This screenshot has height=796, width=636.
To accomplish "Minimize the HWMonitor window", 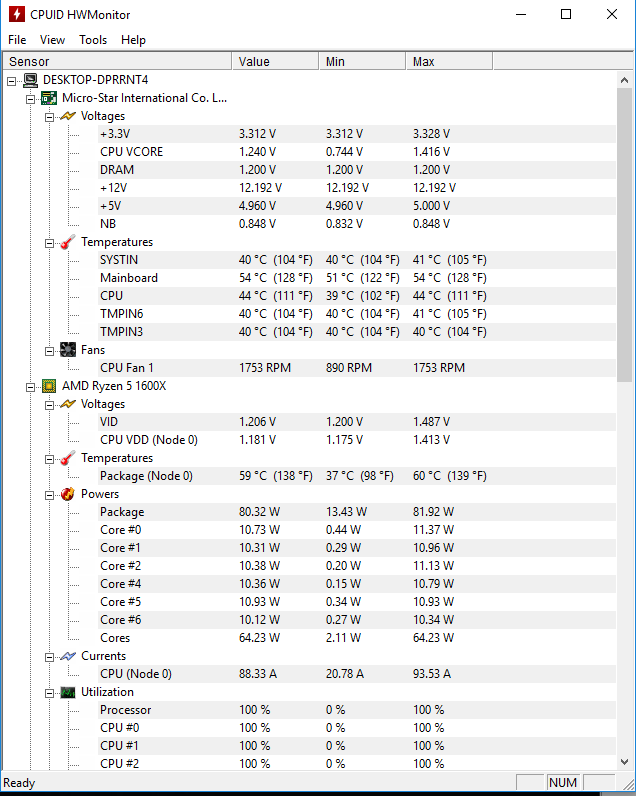I will coord(521,14).
